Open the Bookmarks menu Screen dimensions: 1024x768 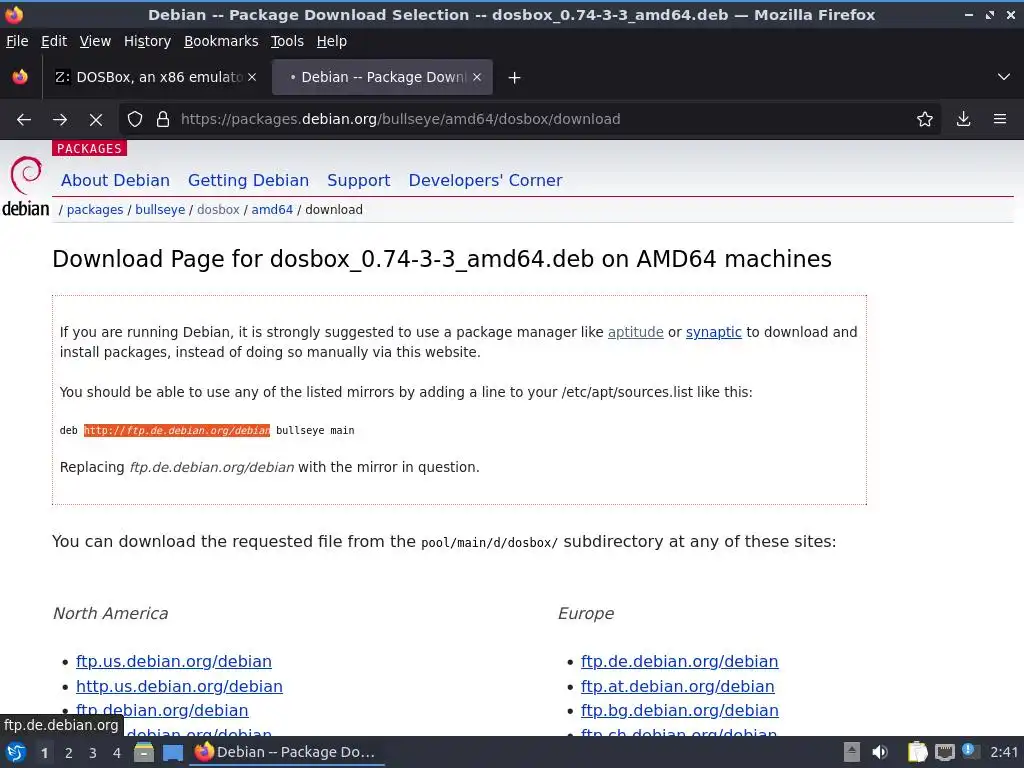tap(221, 41)
